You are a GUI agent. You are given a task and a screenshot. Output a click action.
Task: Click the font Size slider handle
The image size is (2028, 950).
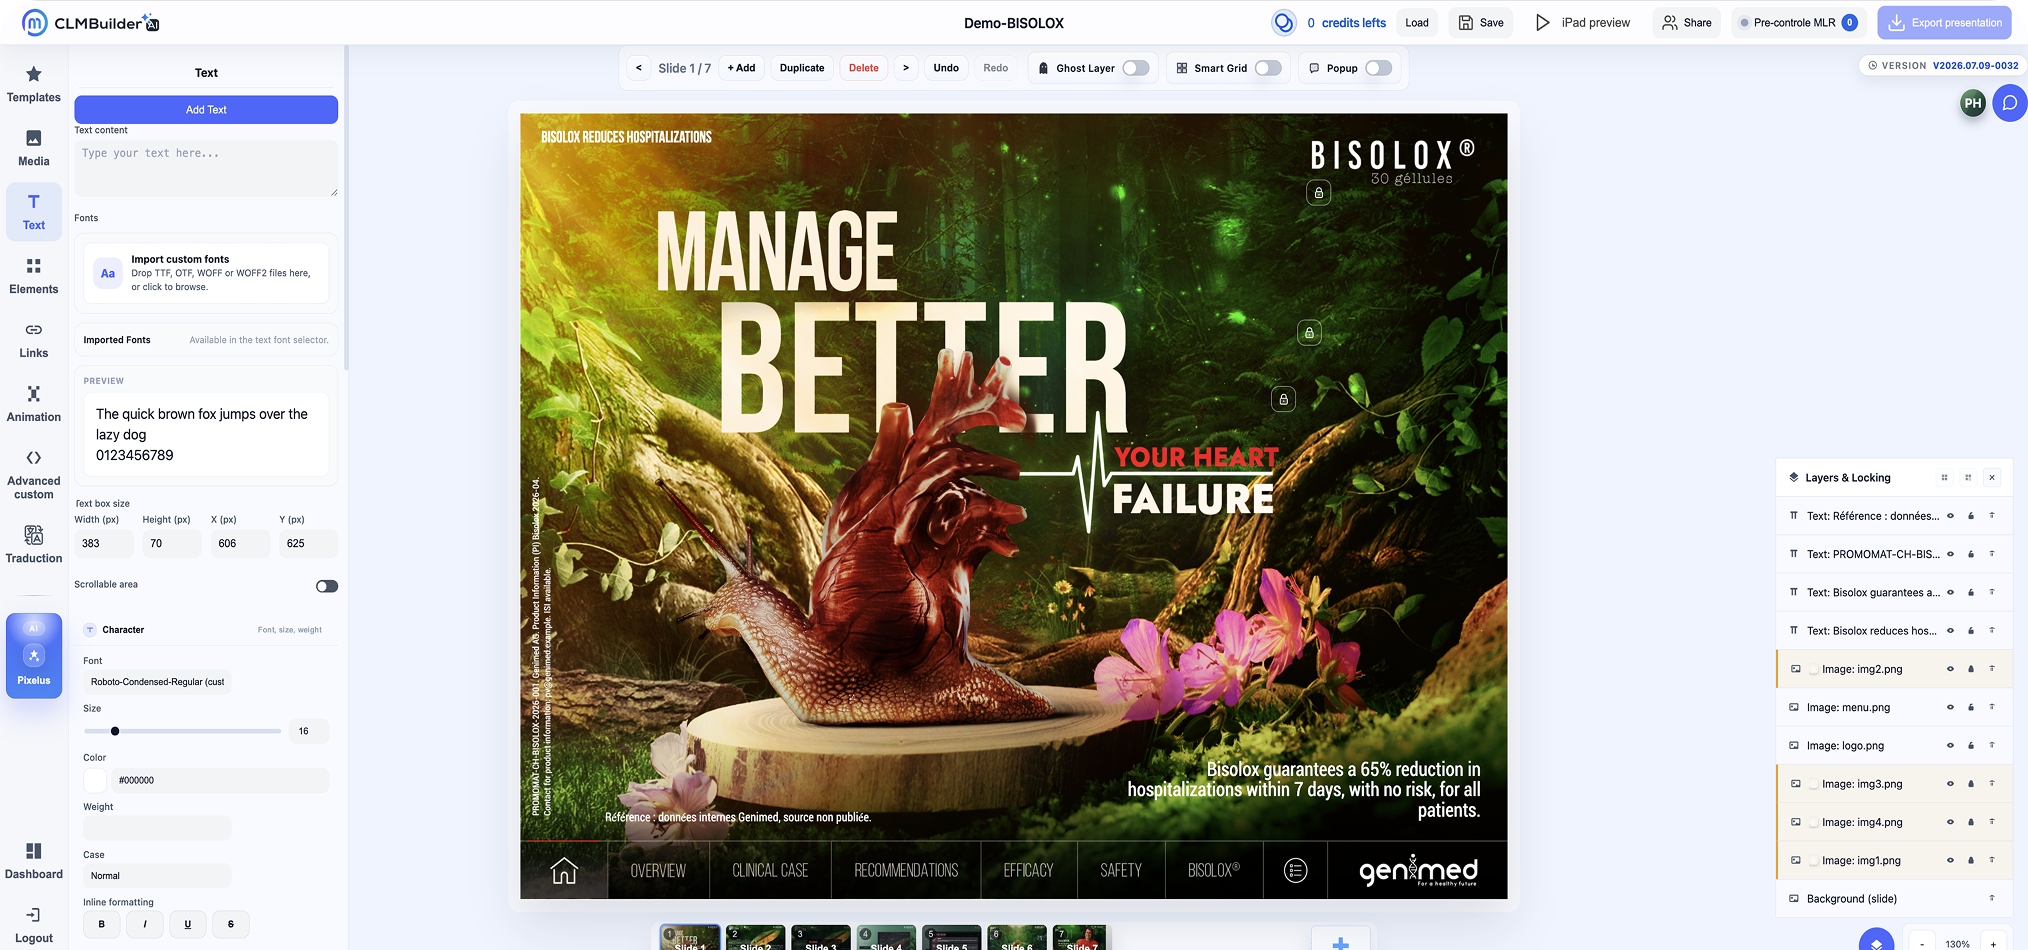115,731
